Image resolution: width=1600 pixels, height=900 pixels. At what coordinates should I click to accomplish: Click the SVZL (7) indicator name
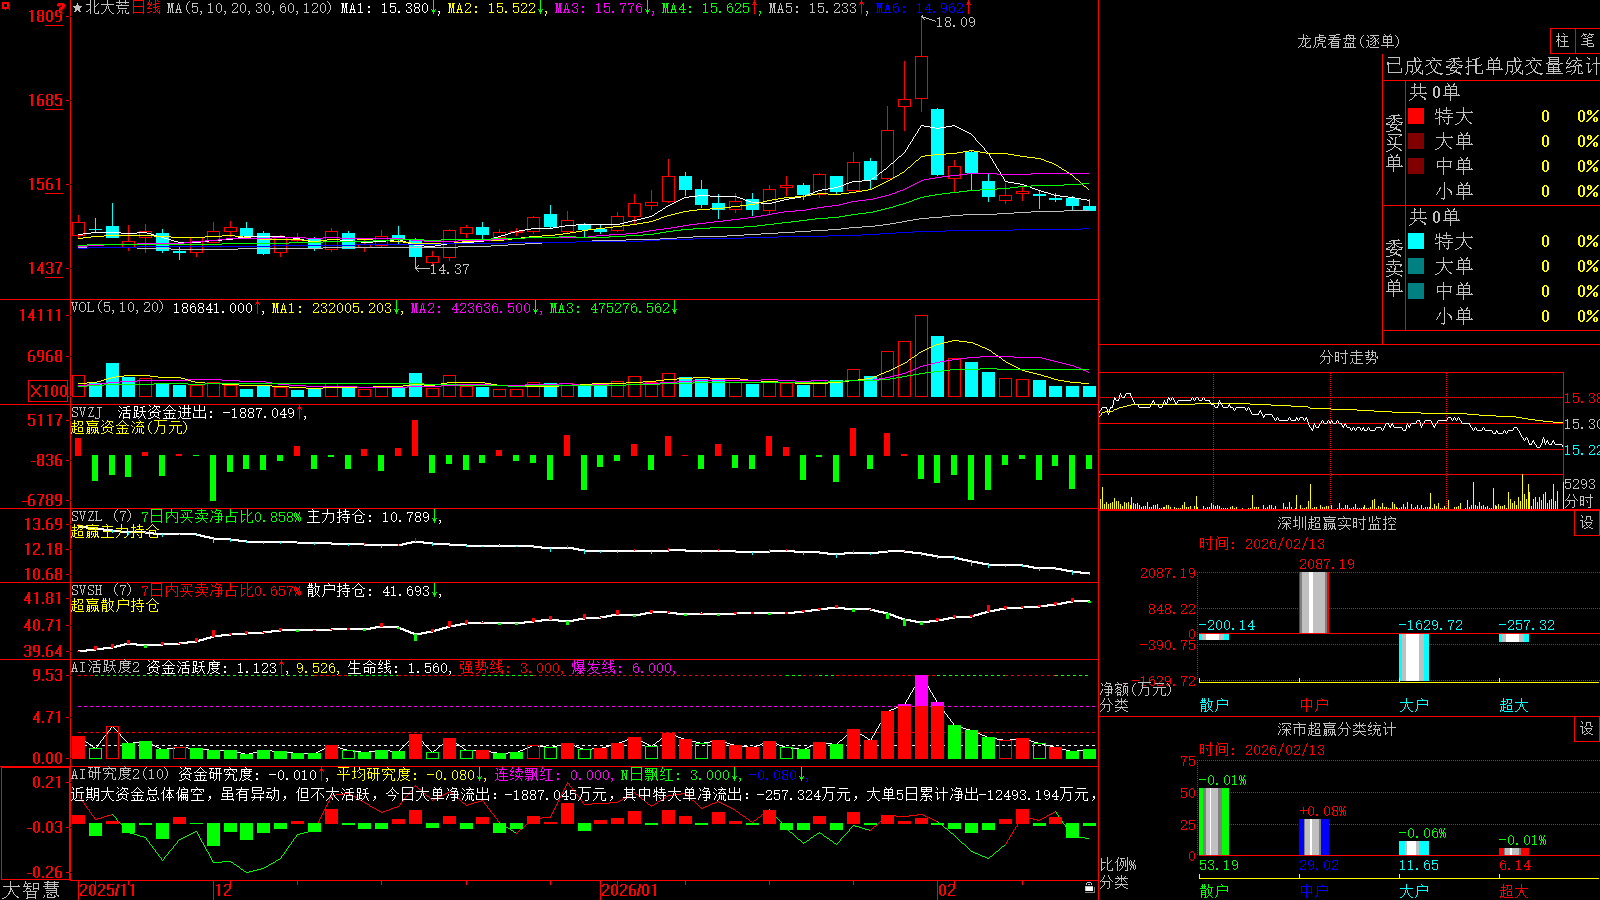101,517
